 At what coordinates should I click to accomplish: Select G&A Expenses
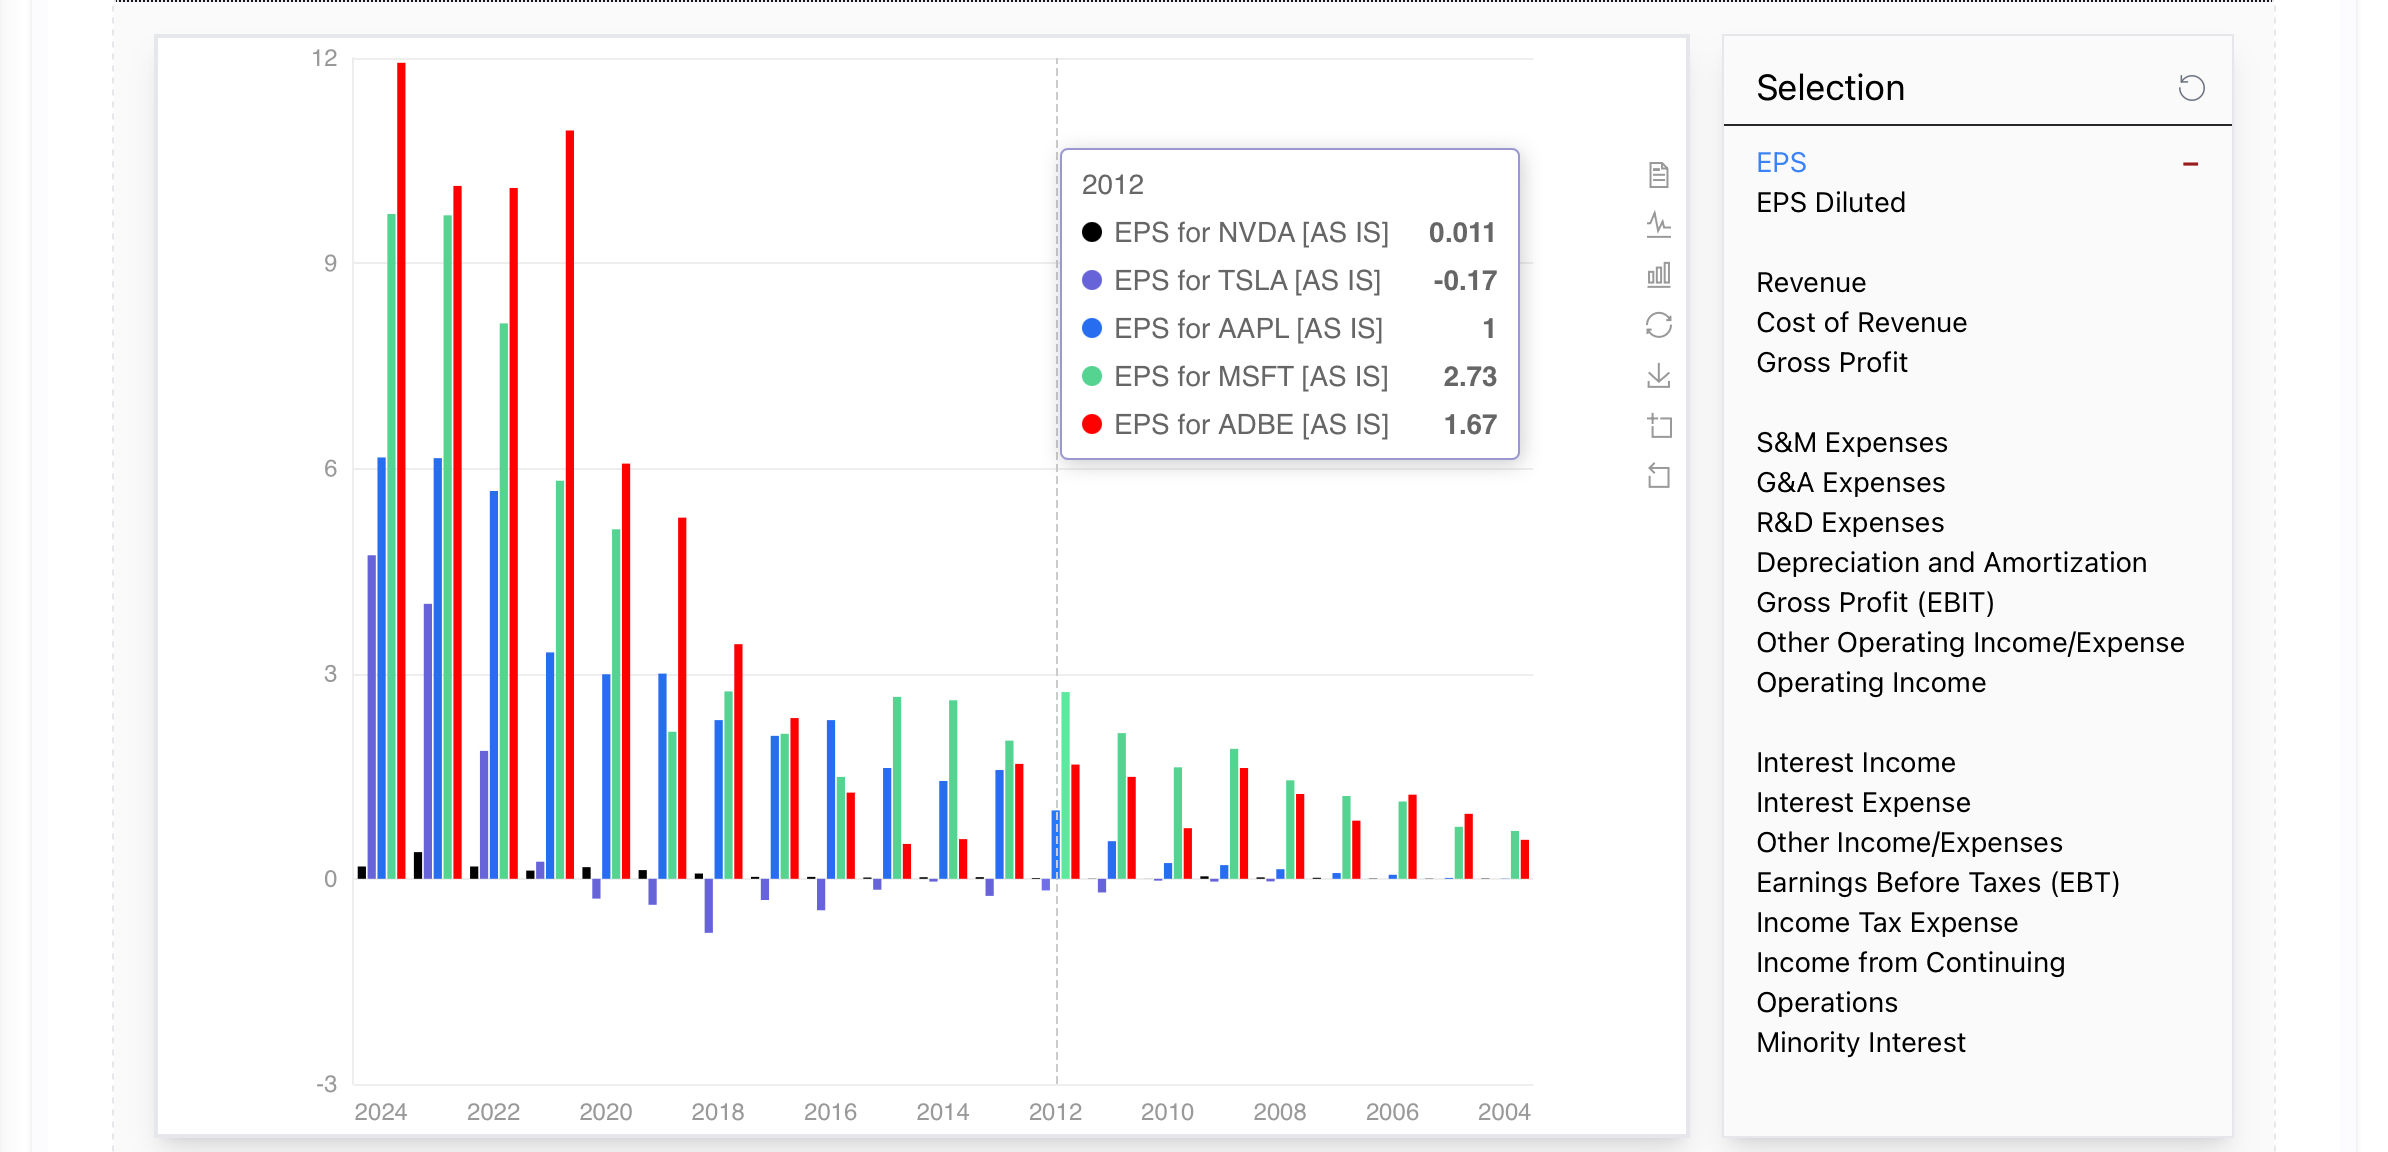tap(1851, 483)
